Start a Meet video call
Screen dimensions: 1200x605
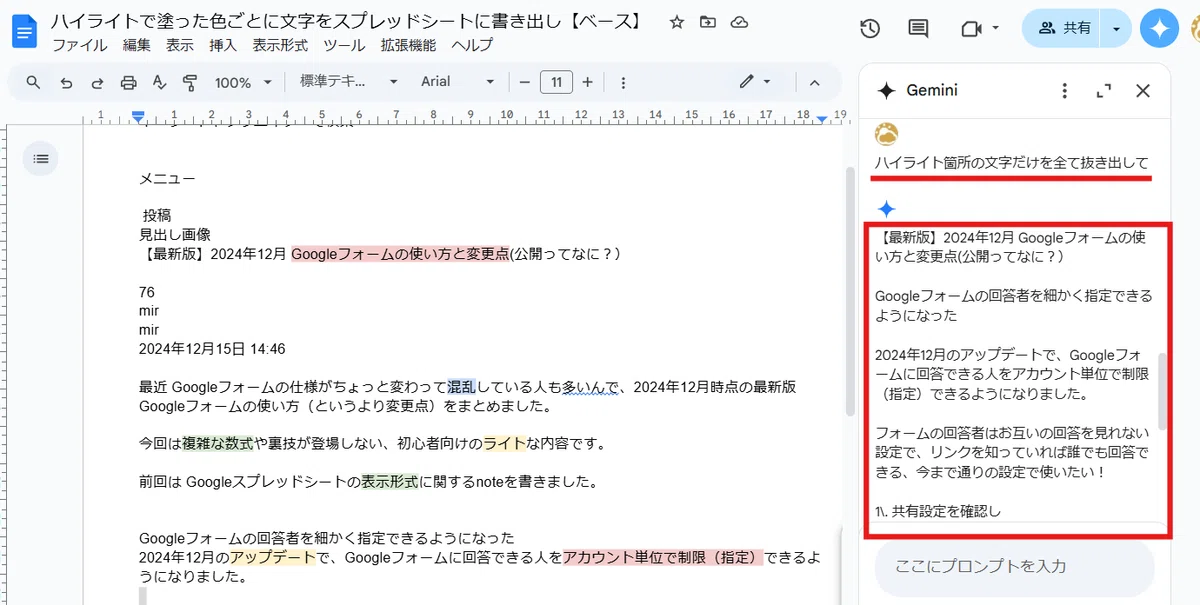970,28
